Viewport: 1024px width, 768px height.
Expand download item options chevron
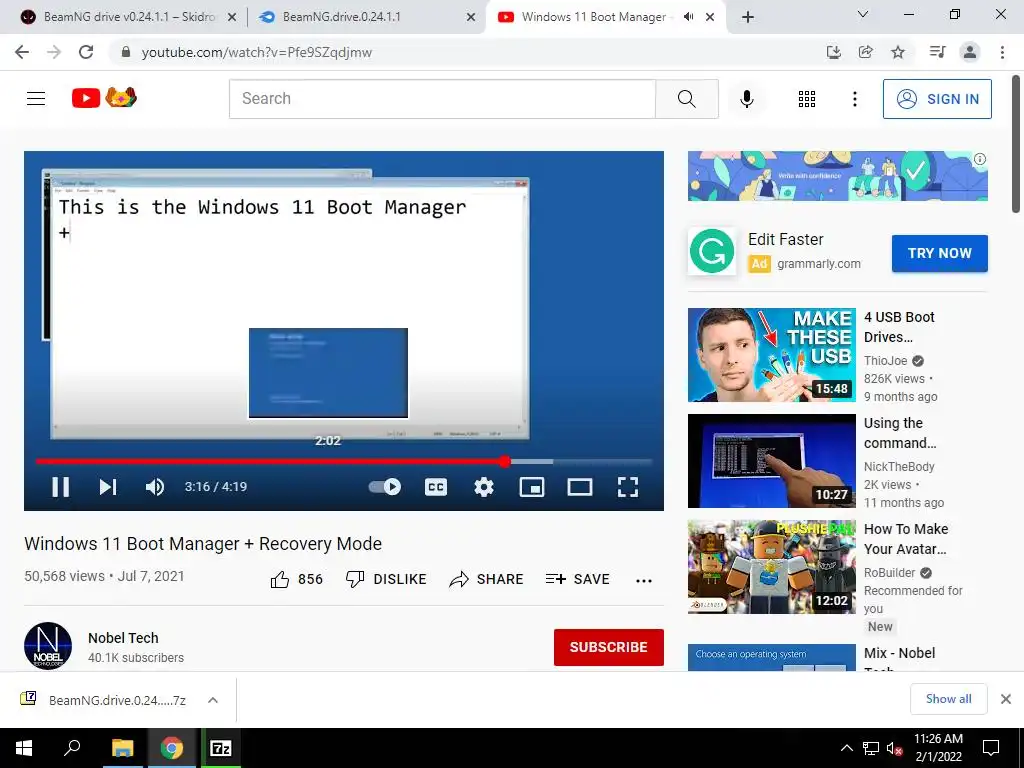pyautogui.click(x=213, y=700)
